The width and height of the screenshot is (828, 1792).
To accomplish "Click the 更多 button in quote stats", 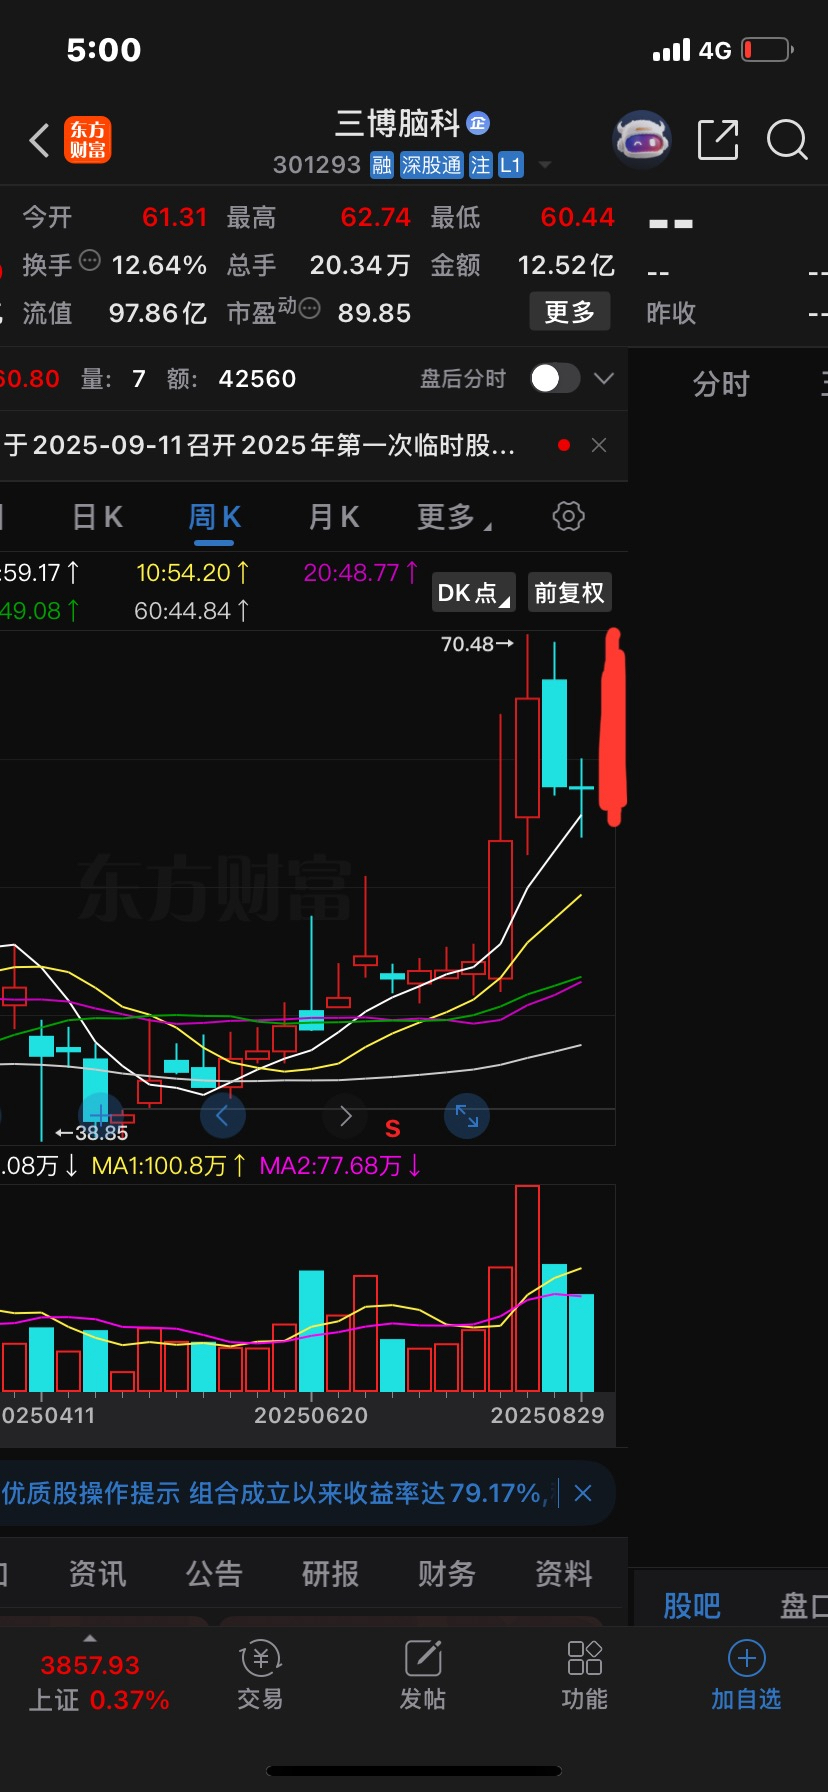I will pyautogui.click(x=569, y=312).
